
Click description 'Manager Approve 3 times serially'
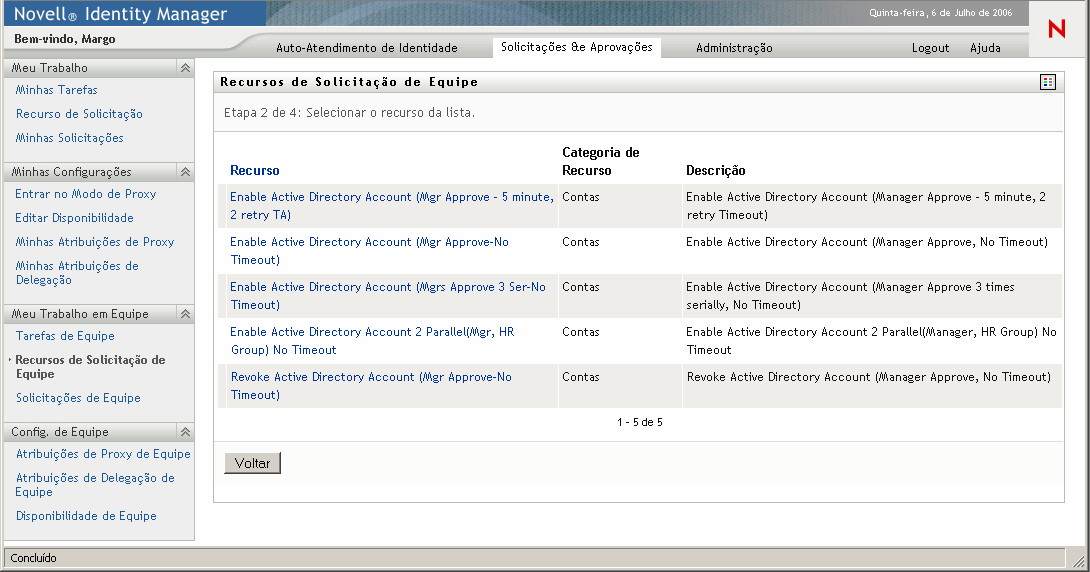coord(850,295)
